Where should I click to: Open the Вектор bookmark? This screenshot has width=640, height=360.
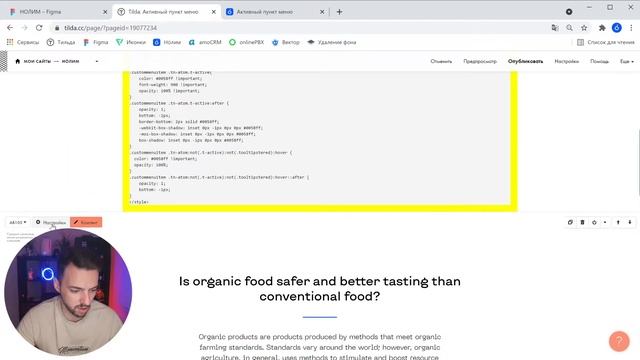point(286,42)
